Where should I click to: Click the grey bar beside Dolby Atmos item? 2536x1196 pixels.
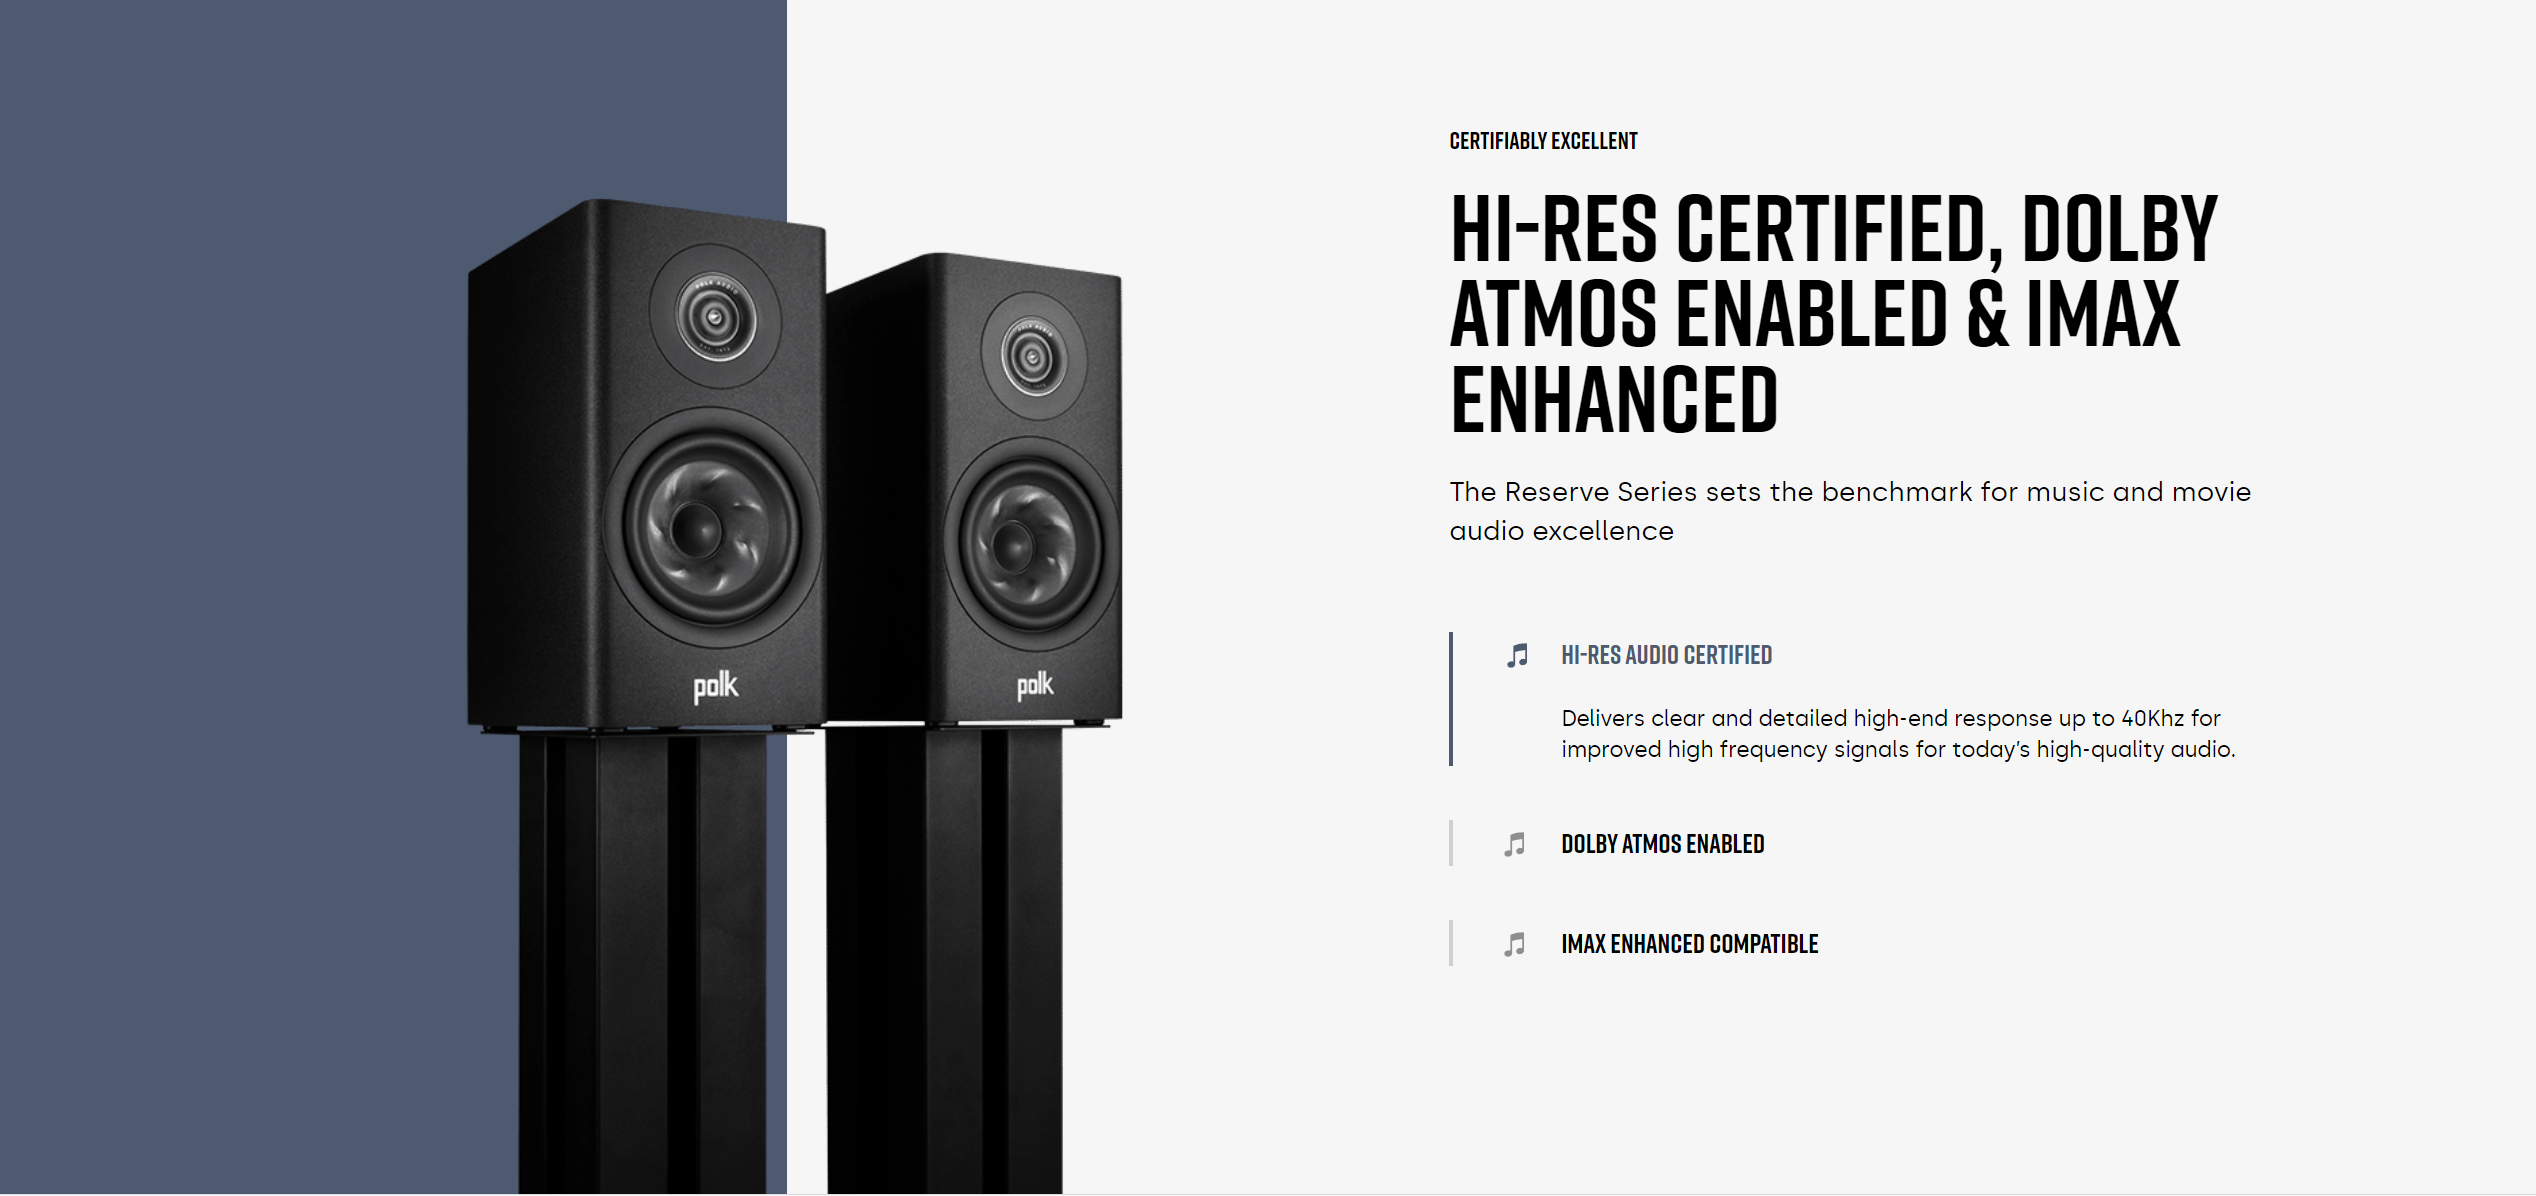click(1451, 844)
